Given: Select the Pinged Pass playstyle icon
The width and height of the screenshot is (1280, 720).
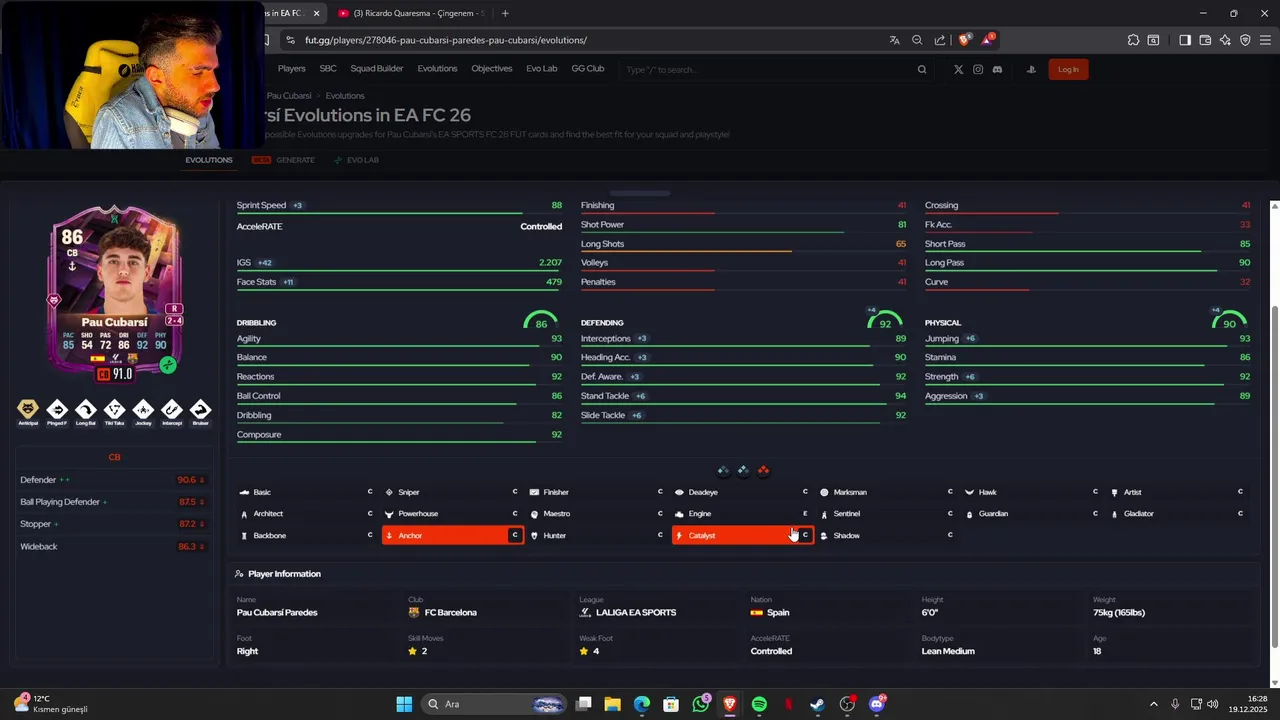Looking at the screenshot, I should click(57, 409).
